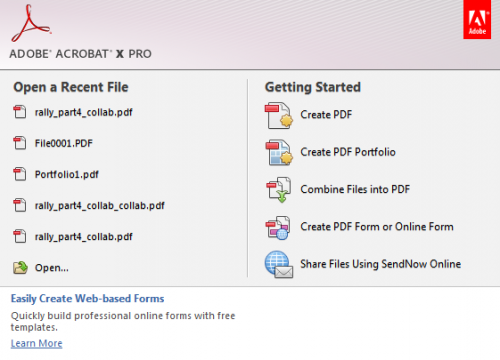The width and height of the screenshot is (500, 360).
Task: Click the Create PDF icon
Action: click(279, 115)
